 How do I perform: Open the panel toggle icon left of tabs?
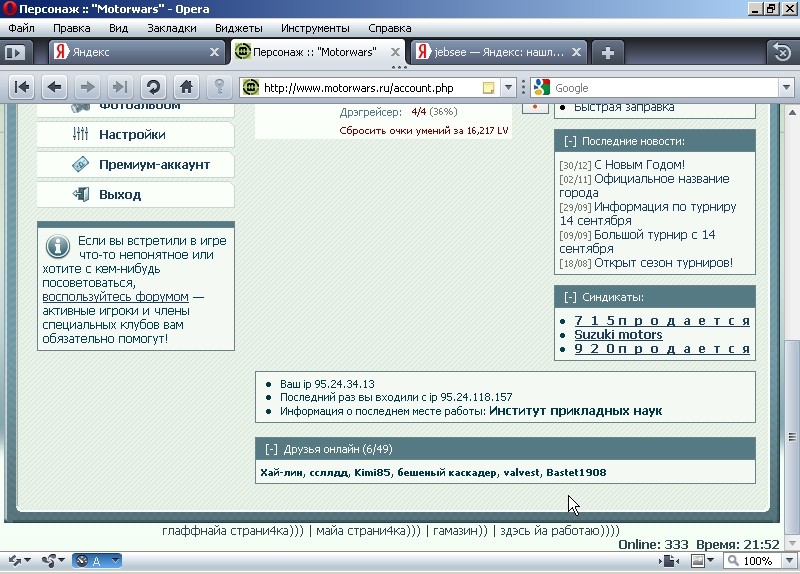coord(15,52)
